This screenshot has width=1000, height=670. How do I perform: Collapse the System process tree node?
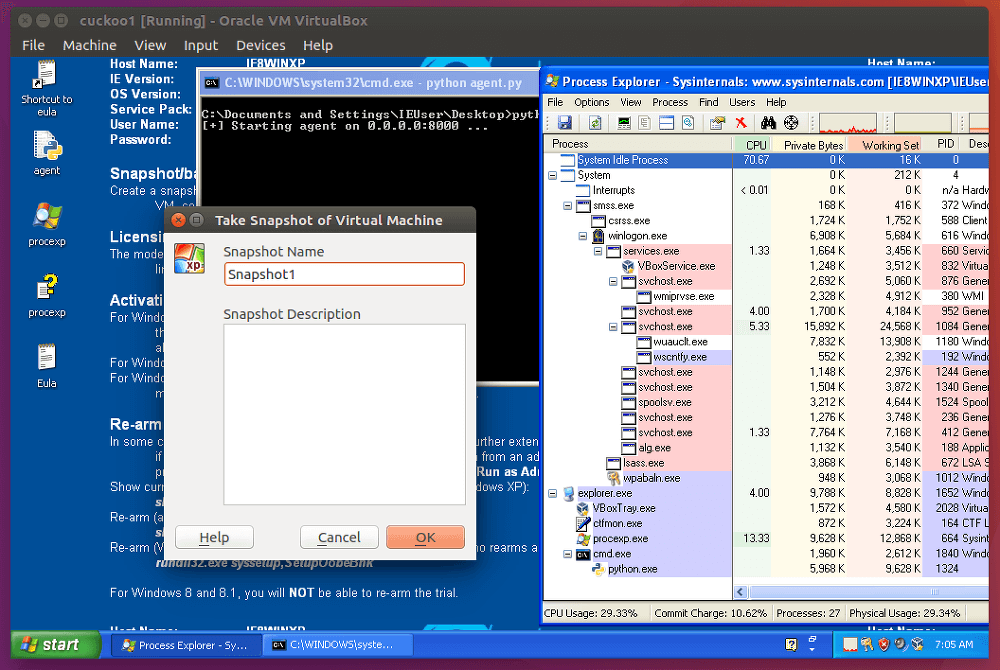coord(552,175)
